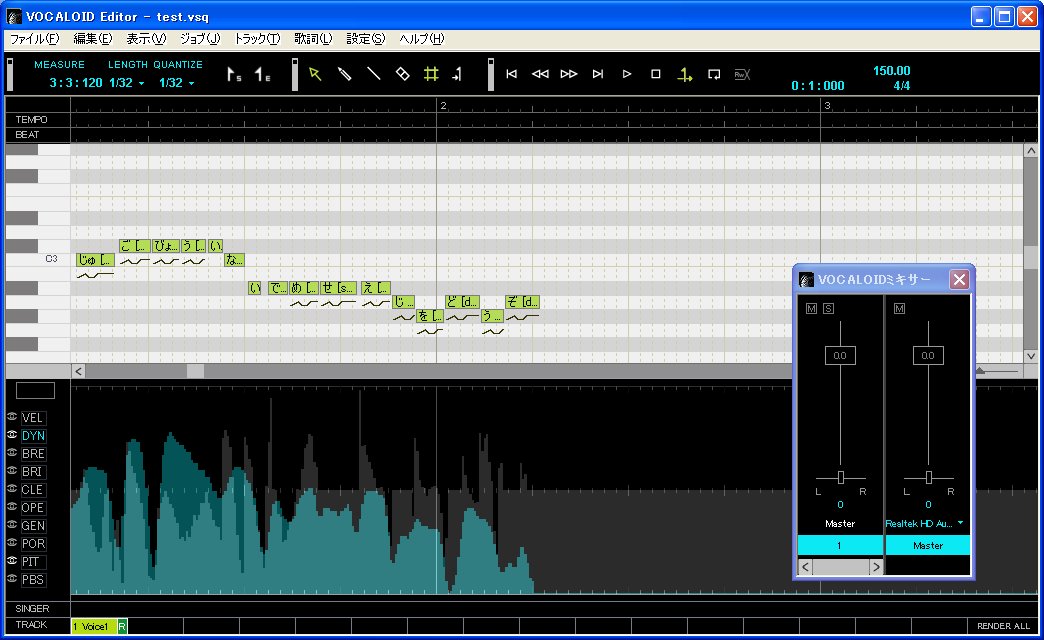This screenshot has height=640, width=1044.
Task: Jump to the song start
Action: click(511, 74)
